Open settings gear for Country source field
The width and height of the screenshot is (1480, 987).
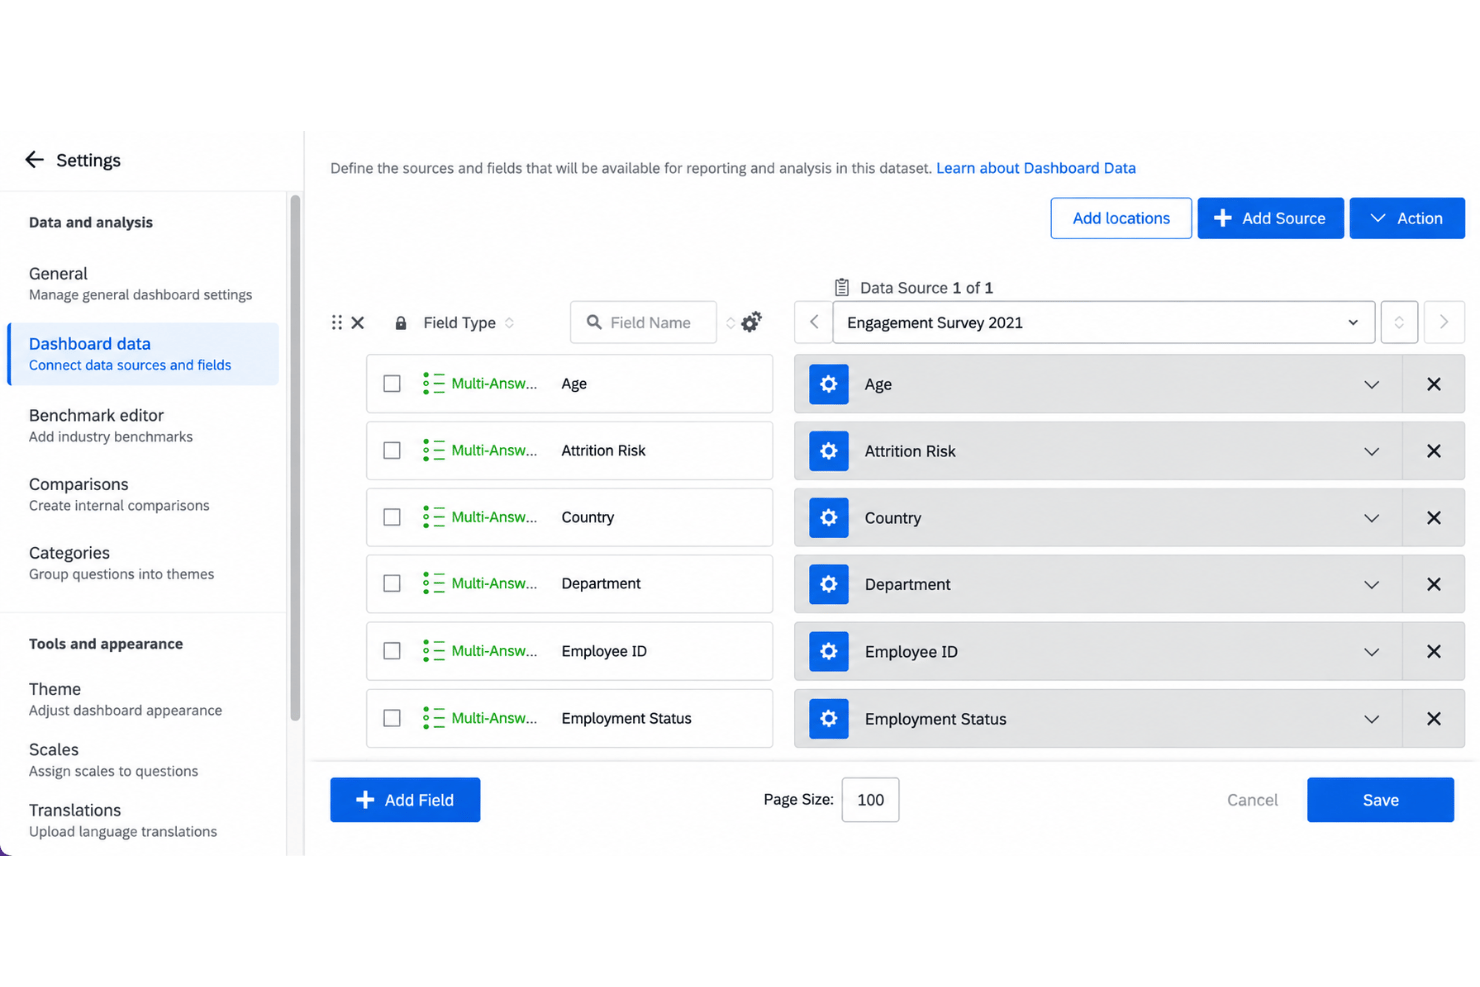828,518
